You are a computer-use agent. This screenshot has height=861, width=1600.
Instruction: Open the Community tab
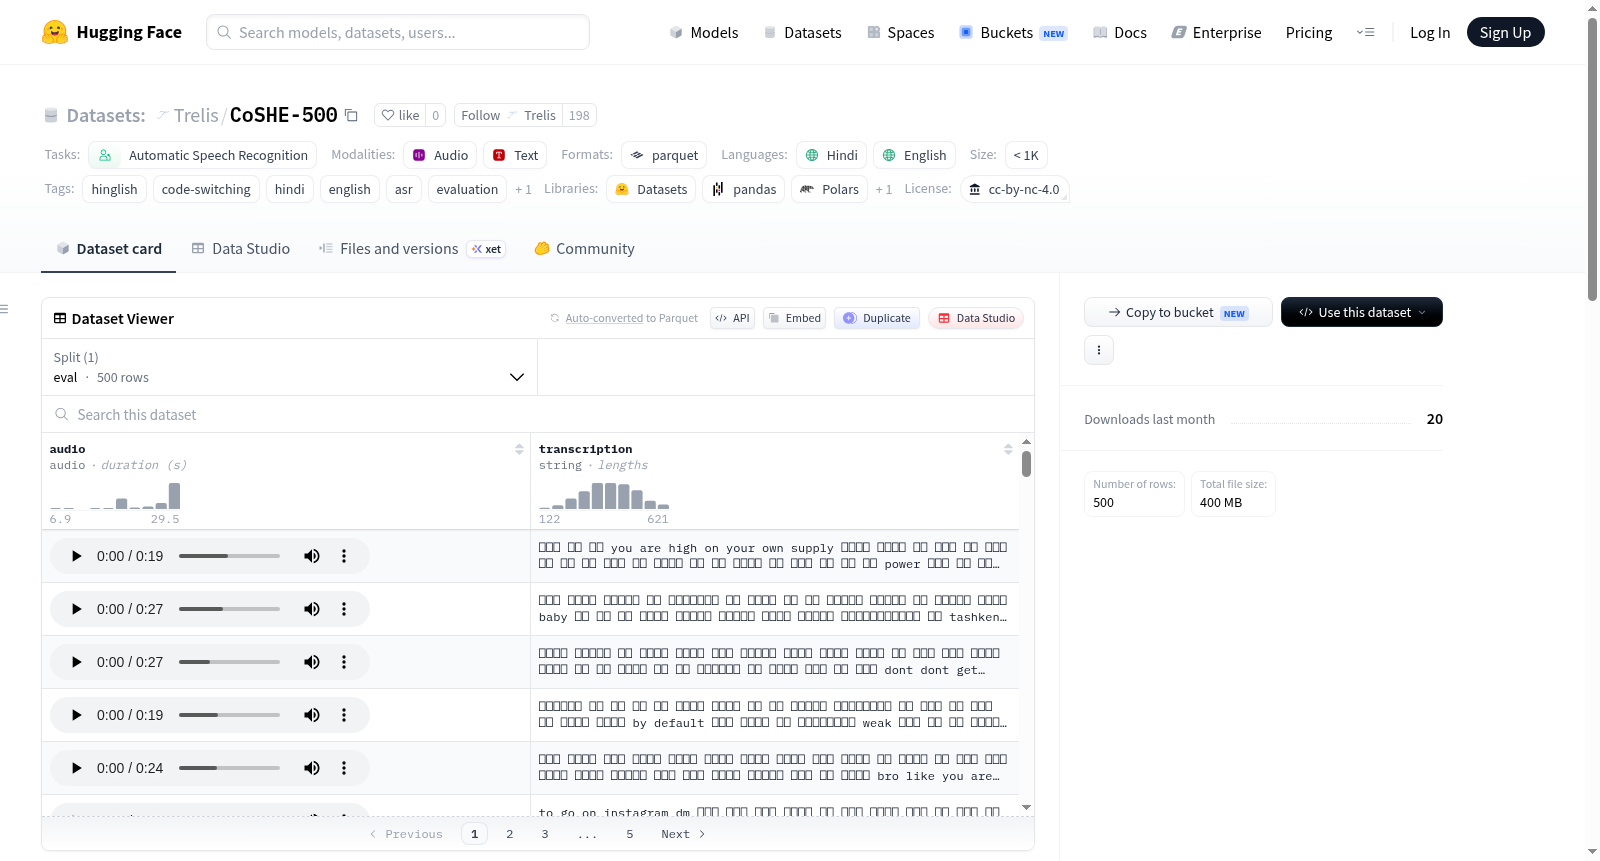click(x=585, y=249)
